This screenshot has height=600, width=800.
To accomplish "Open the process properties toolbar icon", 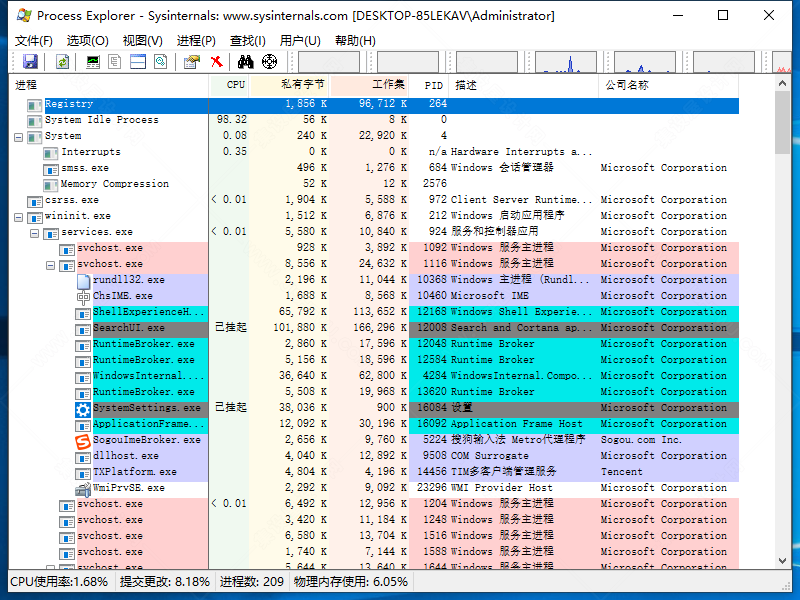I will pos(192,62).
